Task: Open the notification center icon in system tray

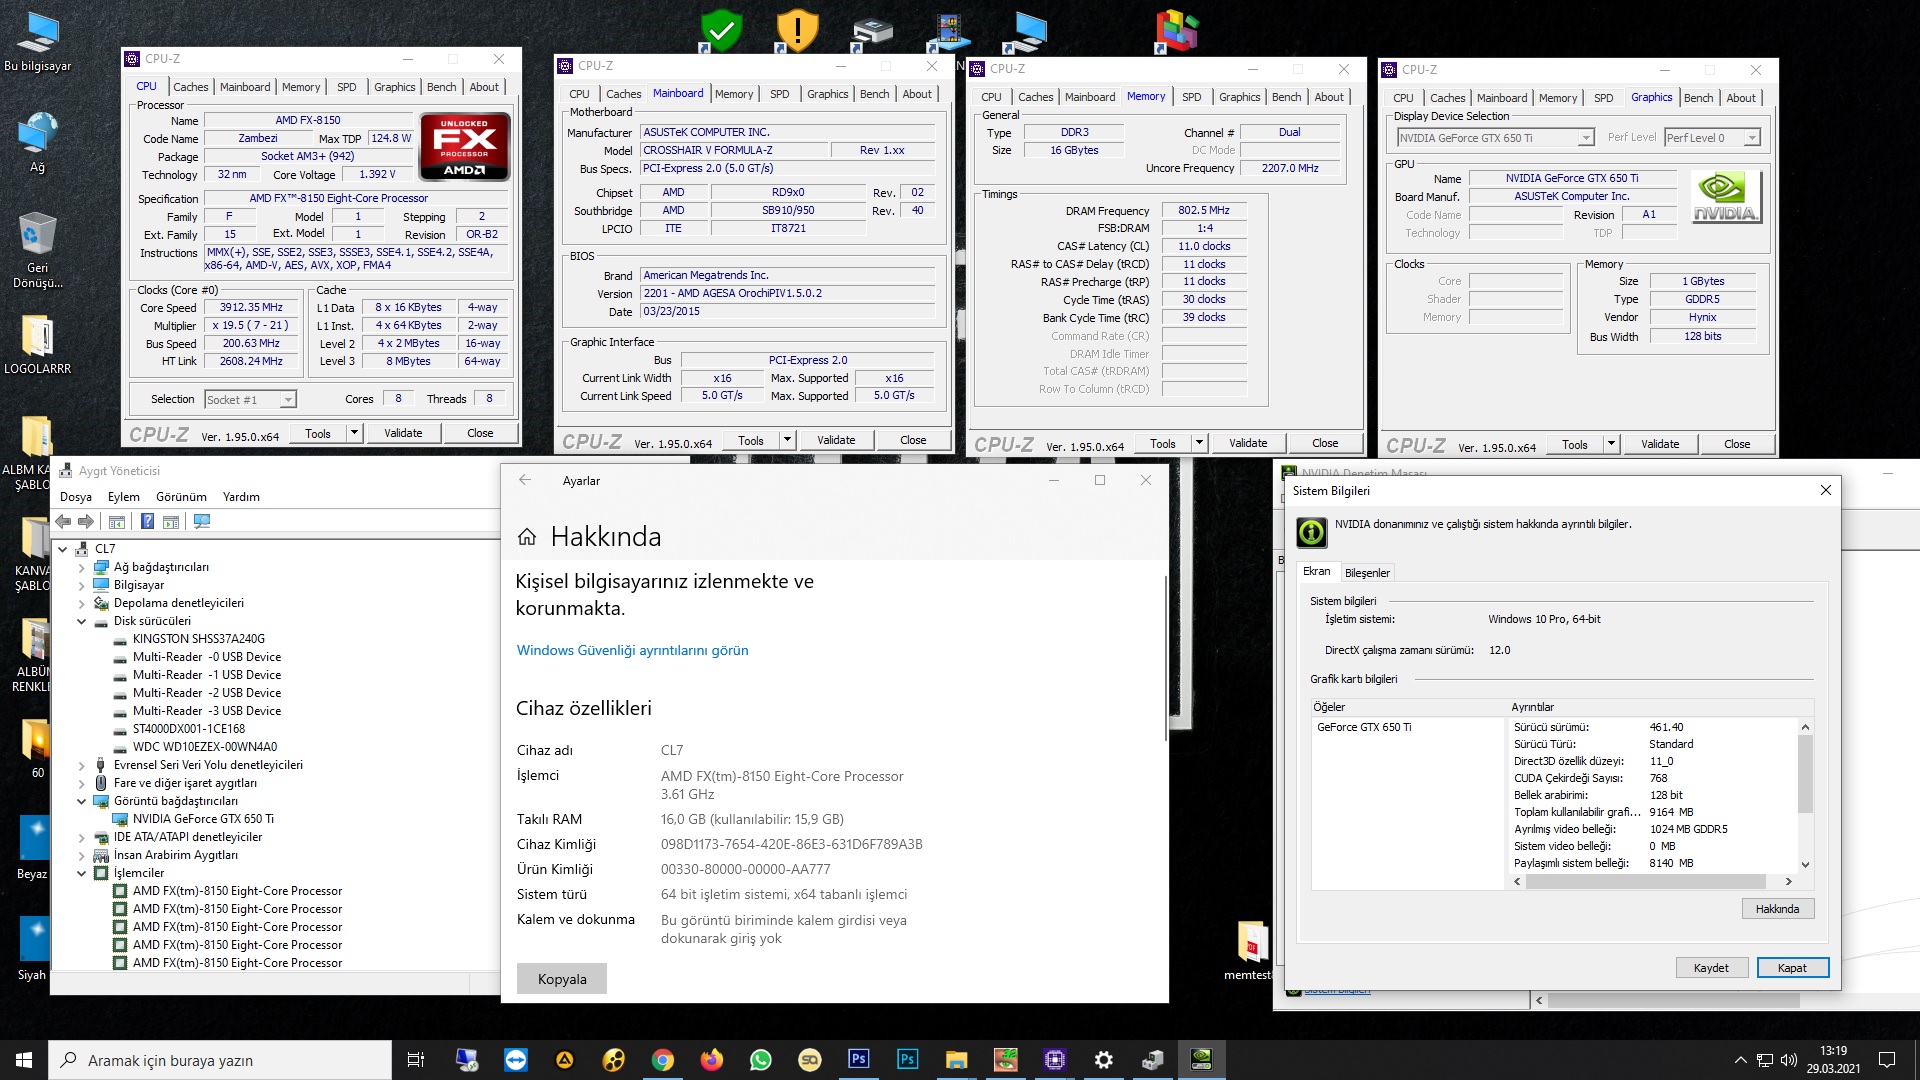Action: [1887, 1060]
